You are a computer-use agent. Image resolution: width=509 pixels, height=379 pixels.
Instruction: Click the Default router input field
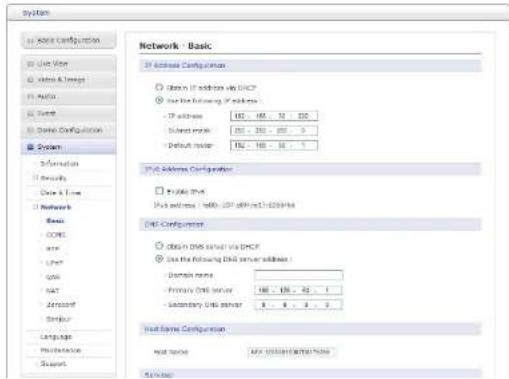point(274,145)
